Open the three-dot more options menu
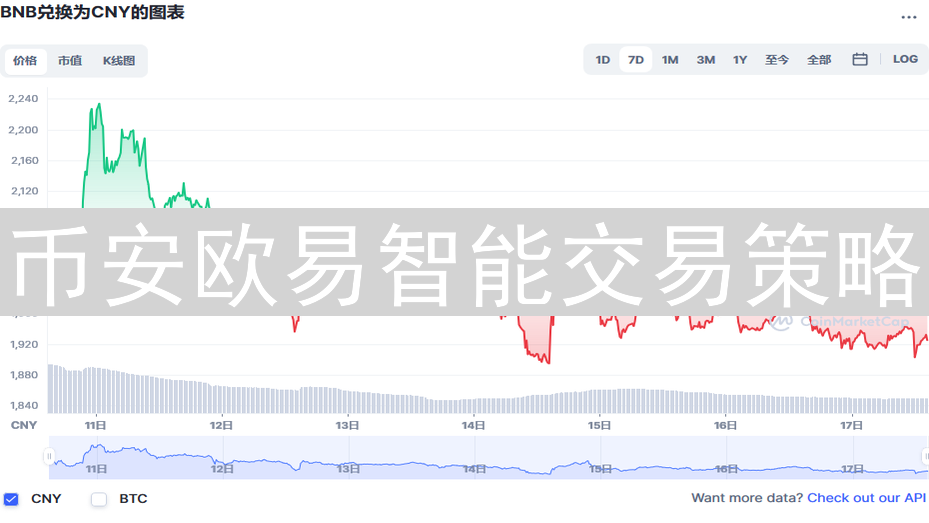The height and width of the screenshot is (523, 929). coord(908,17)
